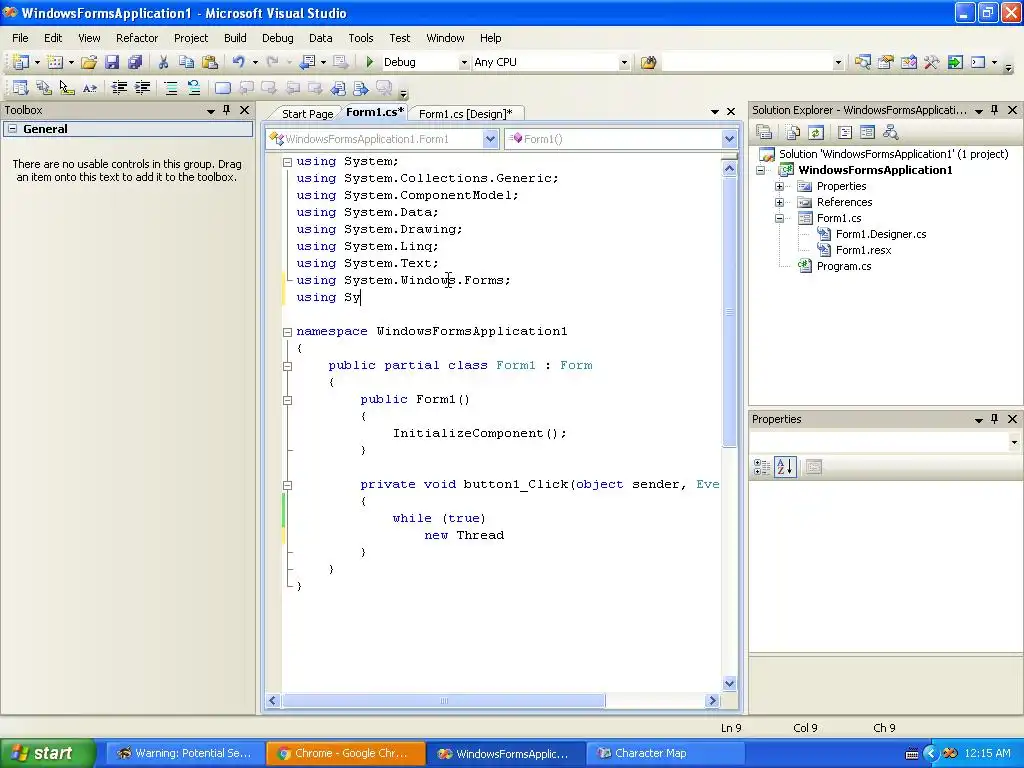Toggle auto-hide pin on Solution Explorer
1024x768 pixels.
click(x=995, y=110)
